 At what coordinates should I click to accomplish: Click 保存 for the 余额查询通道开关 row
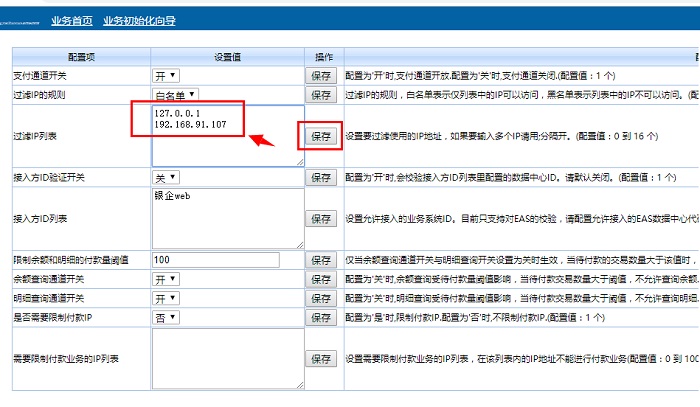pyautogui.click(x=321, y=279)
